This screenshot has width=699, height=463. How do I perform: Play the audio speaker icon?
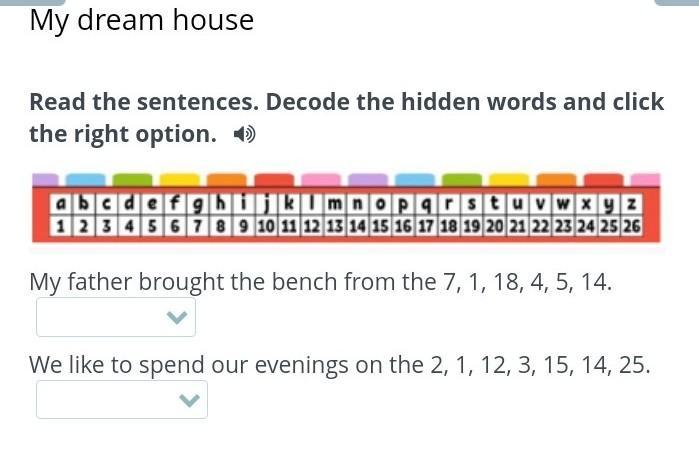[244, 134]
